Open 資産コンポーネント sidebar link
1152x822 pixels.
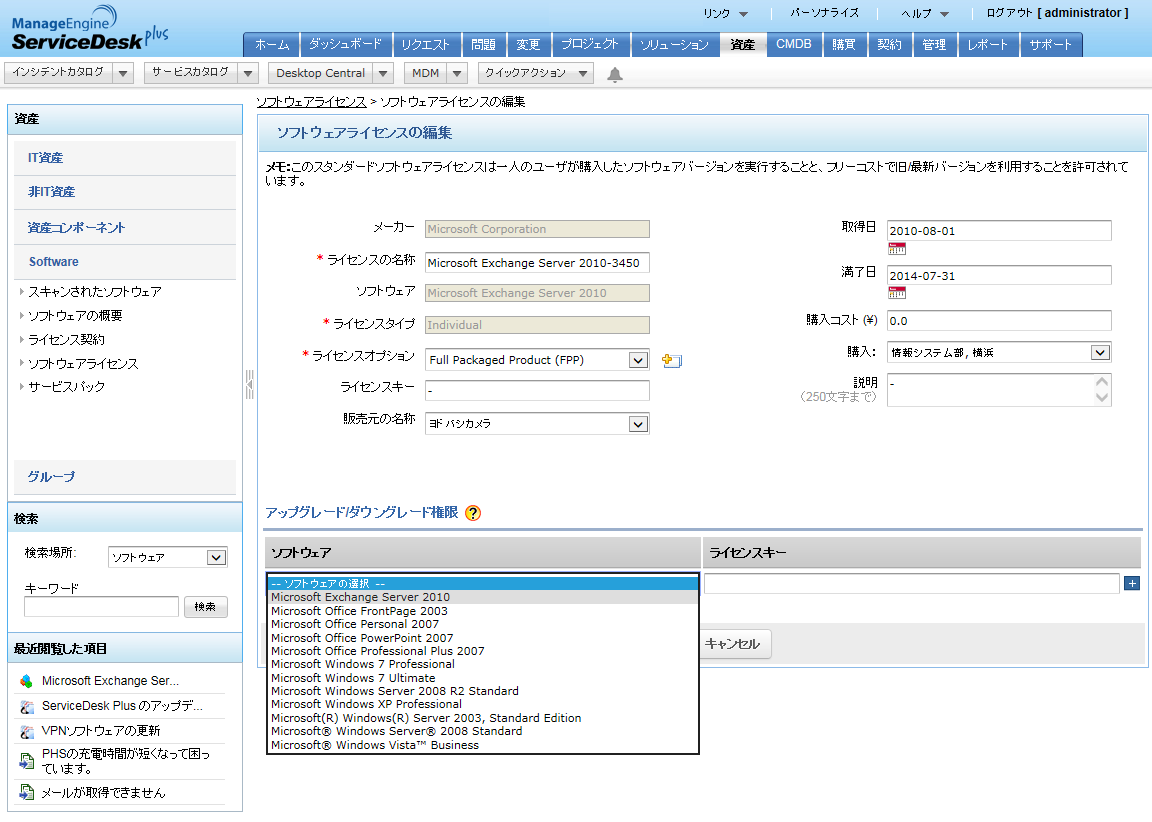[x=76, y=228]
